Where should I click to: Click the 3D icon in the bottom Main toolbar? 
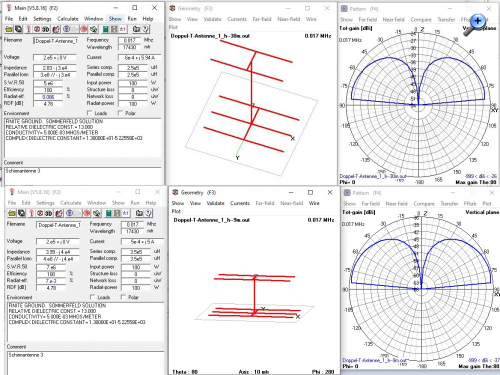(x=49, y=213)
